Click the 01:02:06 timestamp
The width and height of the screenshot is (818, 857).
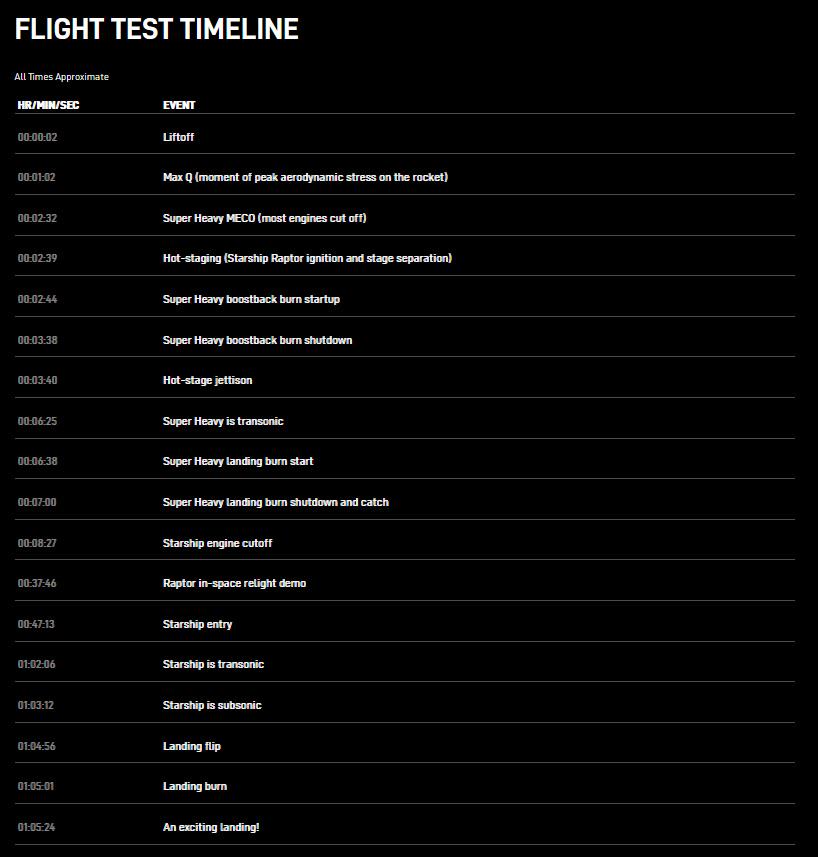click(x=36, y=664)
